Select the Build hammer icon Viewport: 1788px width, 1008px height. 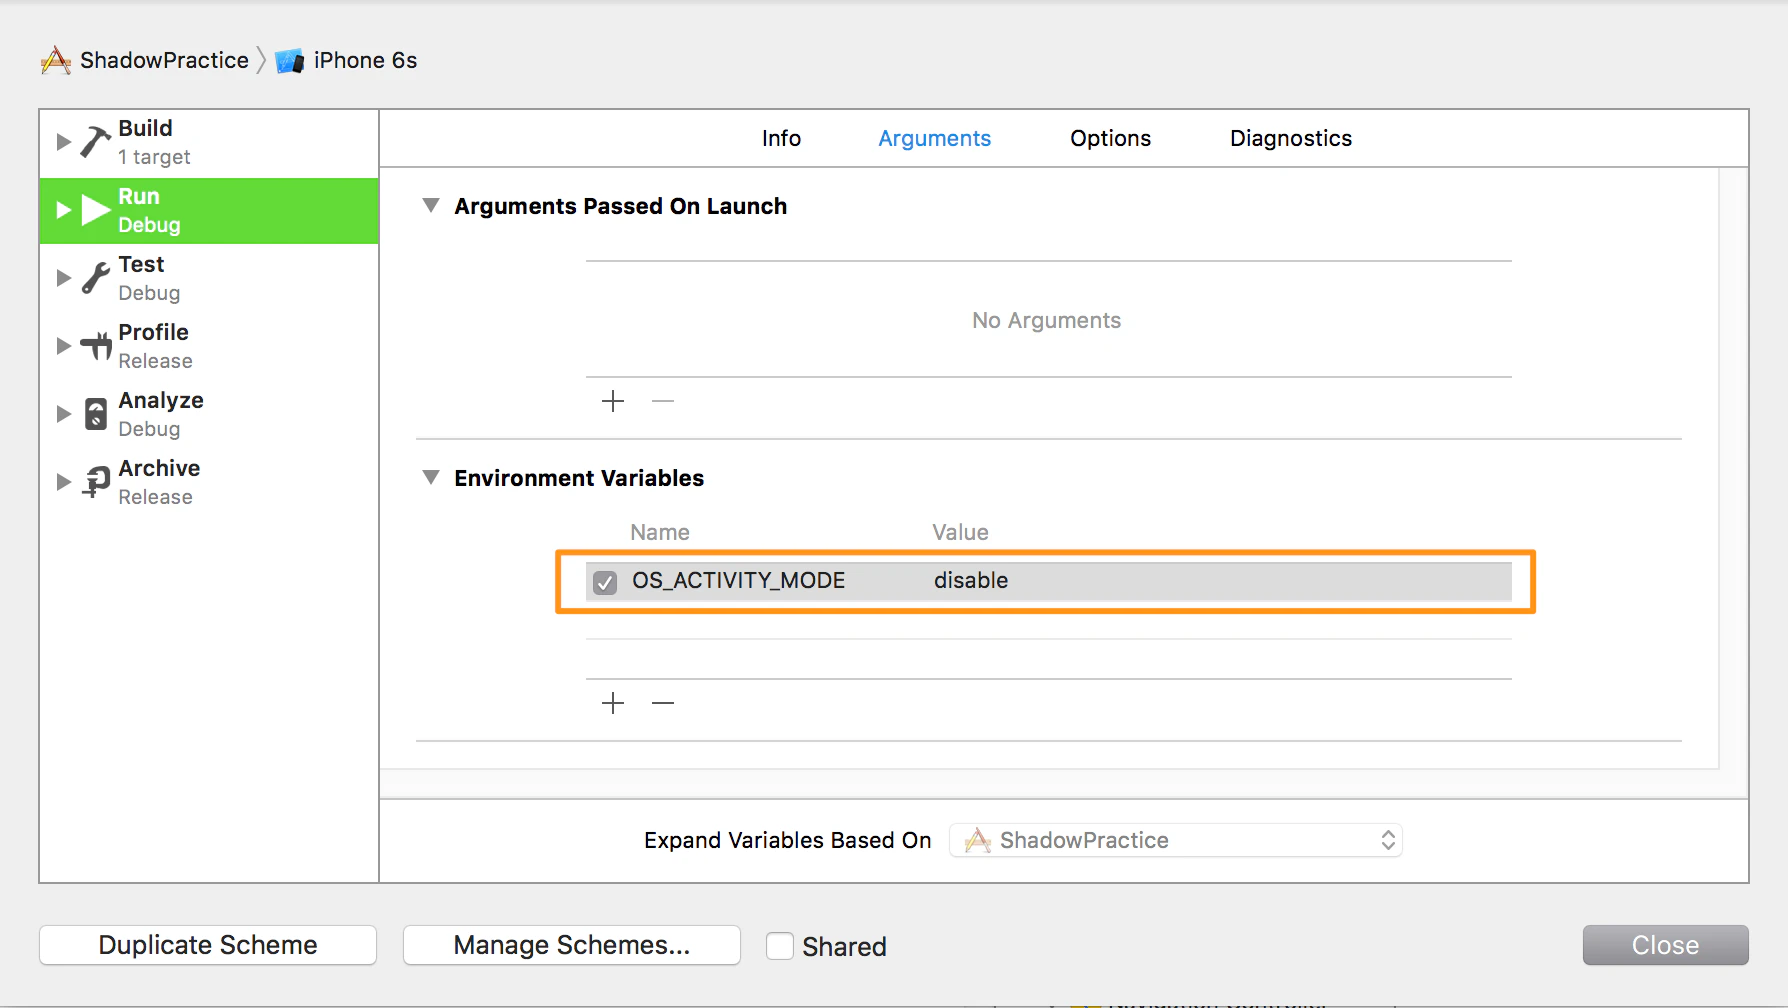[95, 142]
